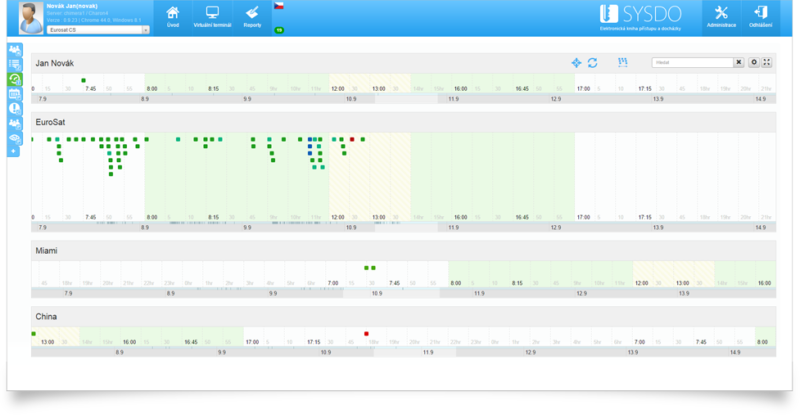The image size is (800, 415).
Task: Click the red marker in China timeline
Action: tap(366, 333)
